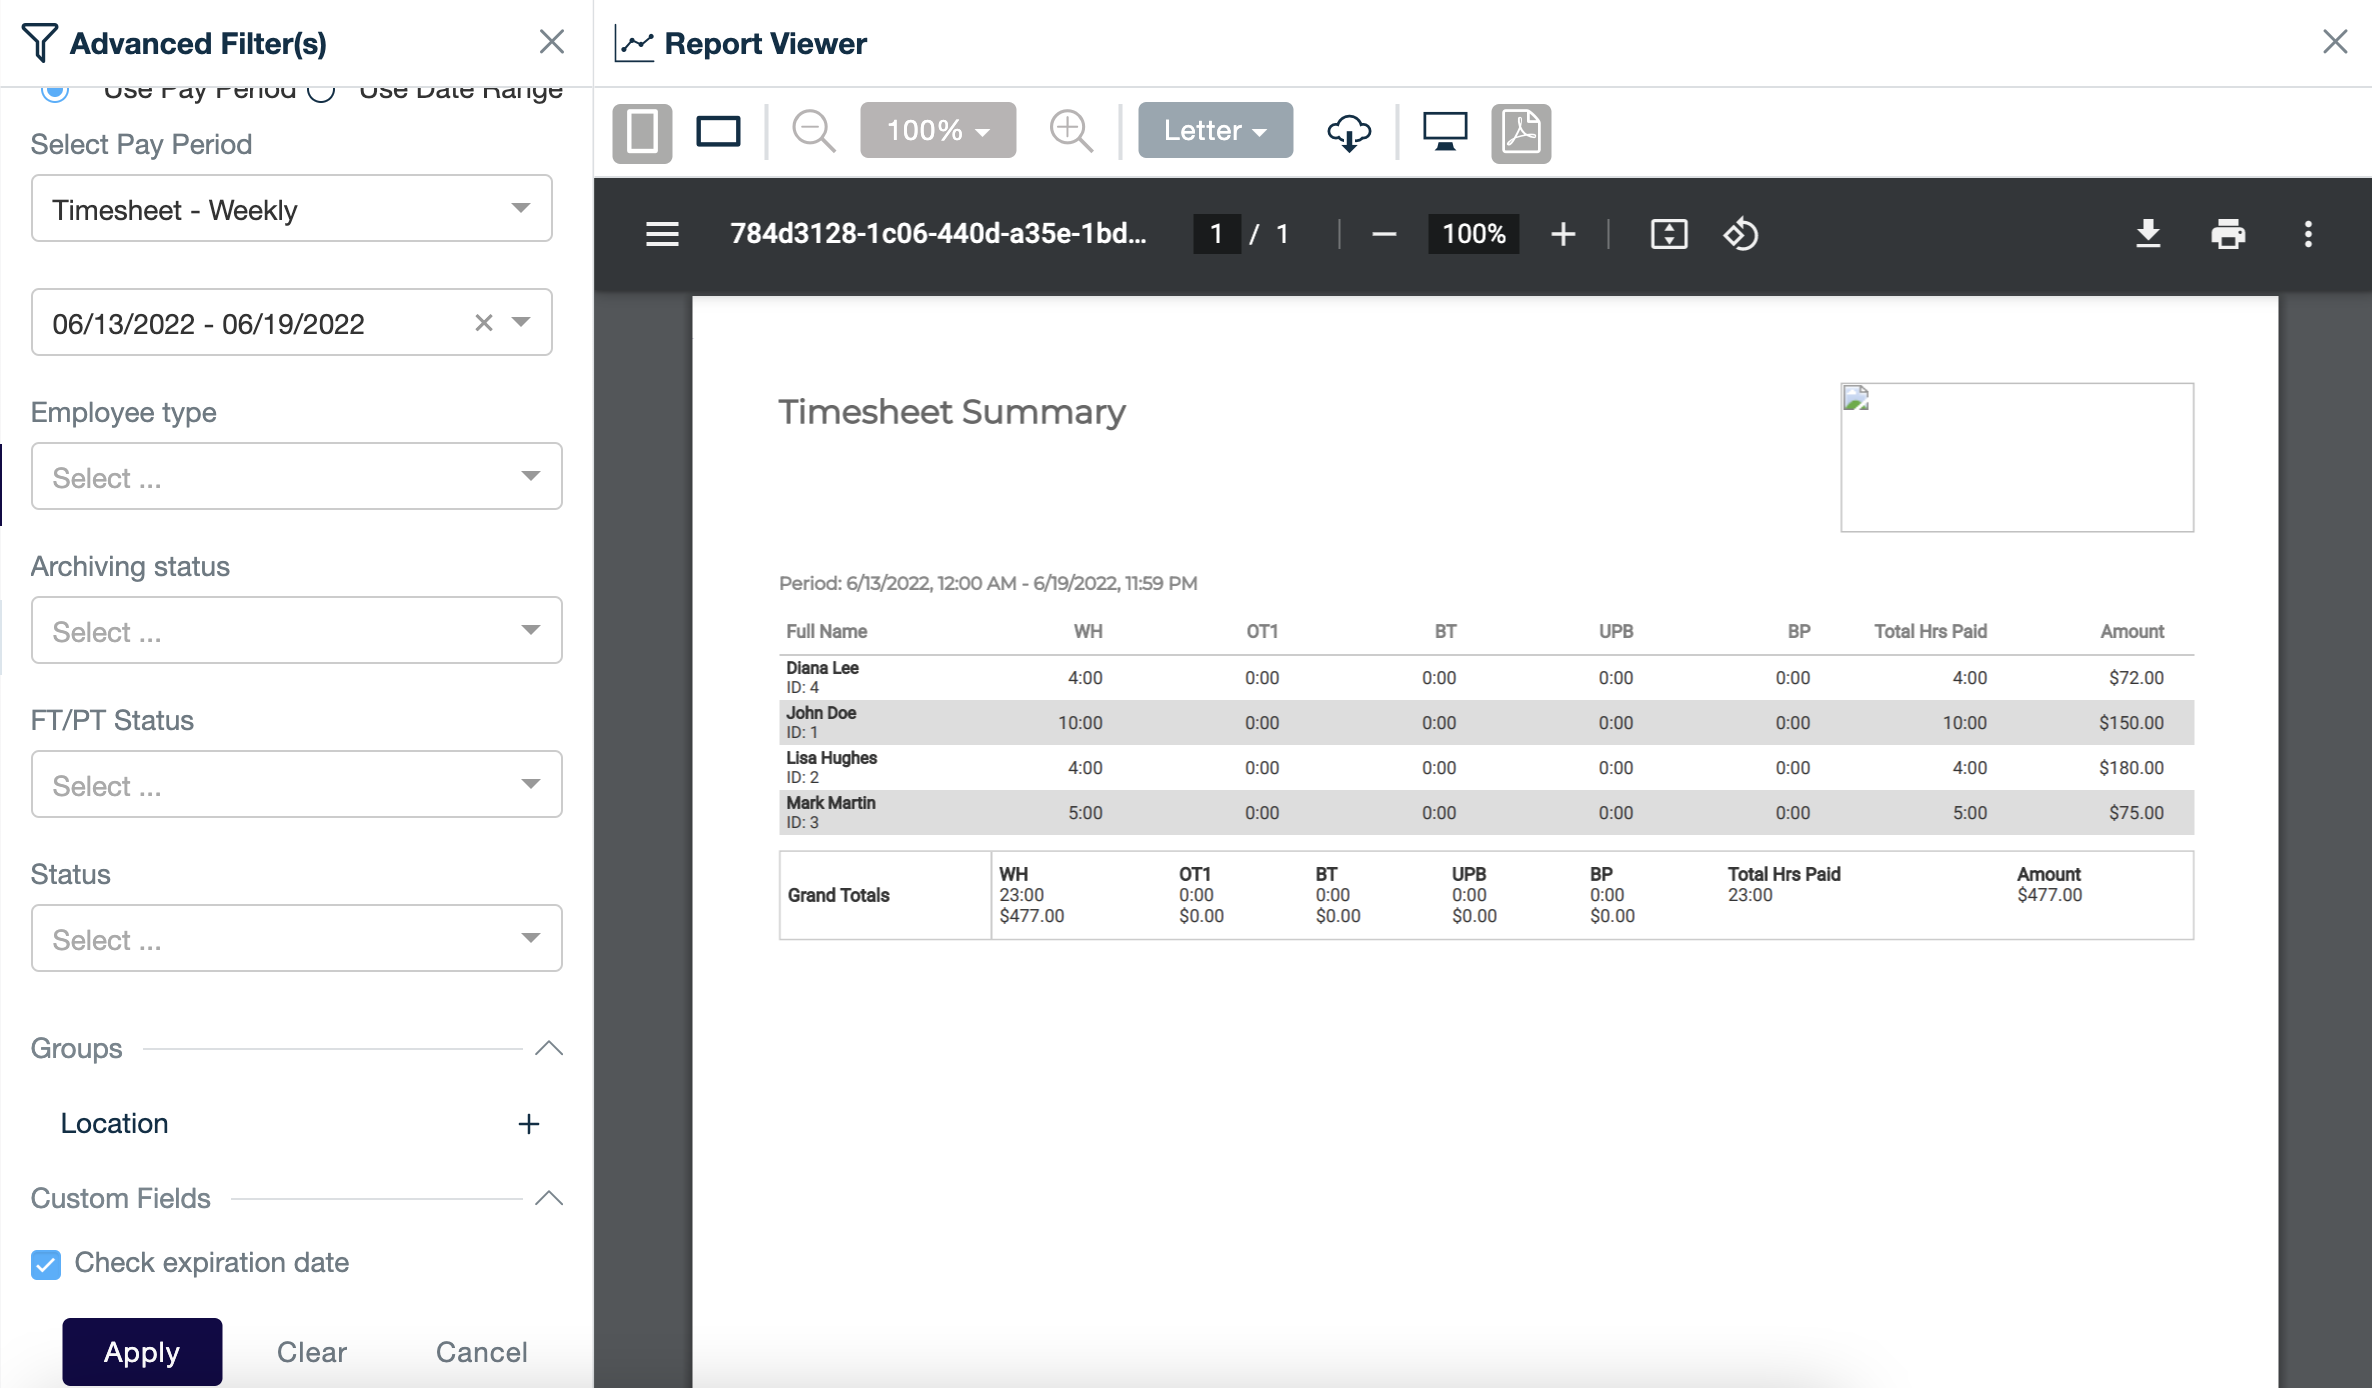Screen dimensions: 2372x1388
Task: Download the report via cloud icon
Action: (x=1349, y=132)
